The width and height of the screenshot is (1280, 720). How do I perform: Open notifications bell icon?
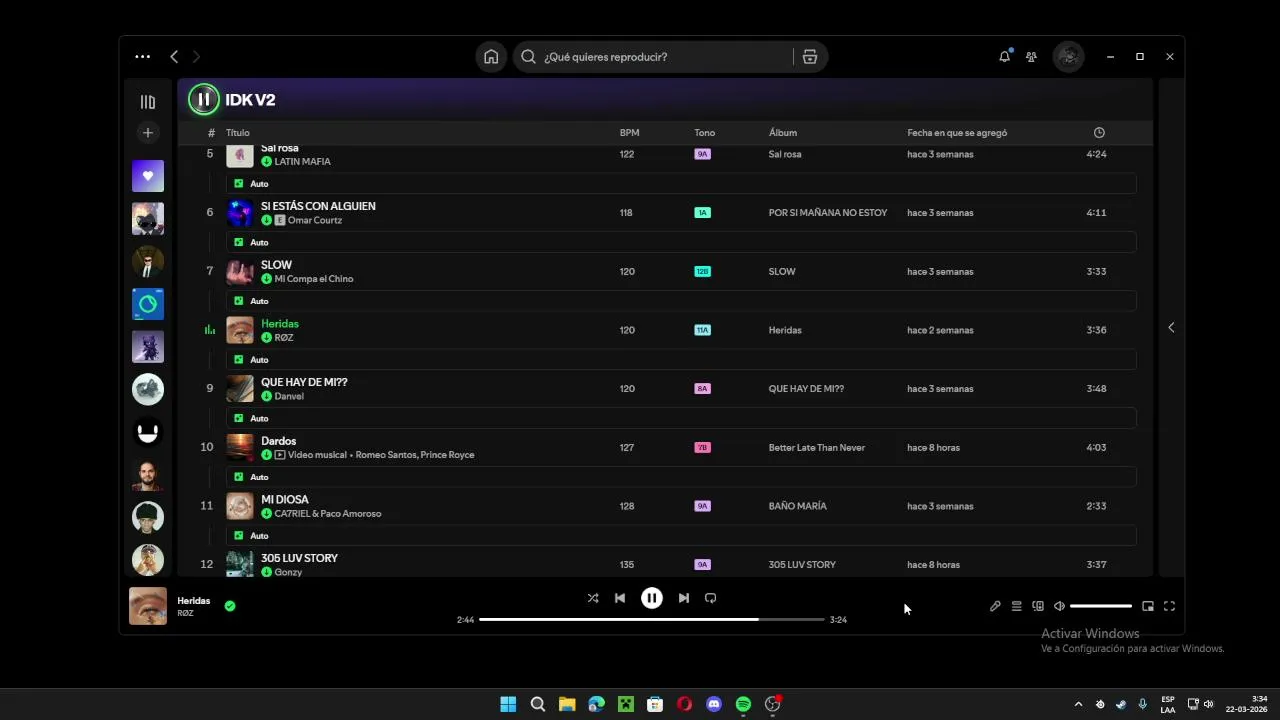click(x=1004, y=57)
